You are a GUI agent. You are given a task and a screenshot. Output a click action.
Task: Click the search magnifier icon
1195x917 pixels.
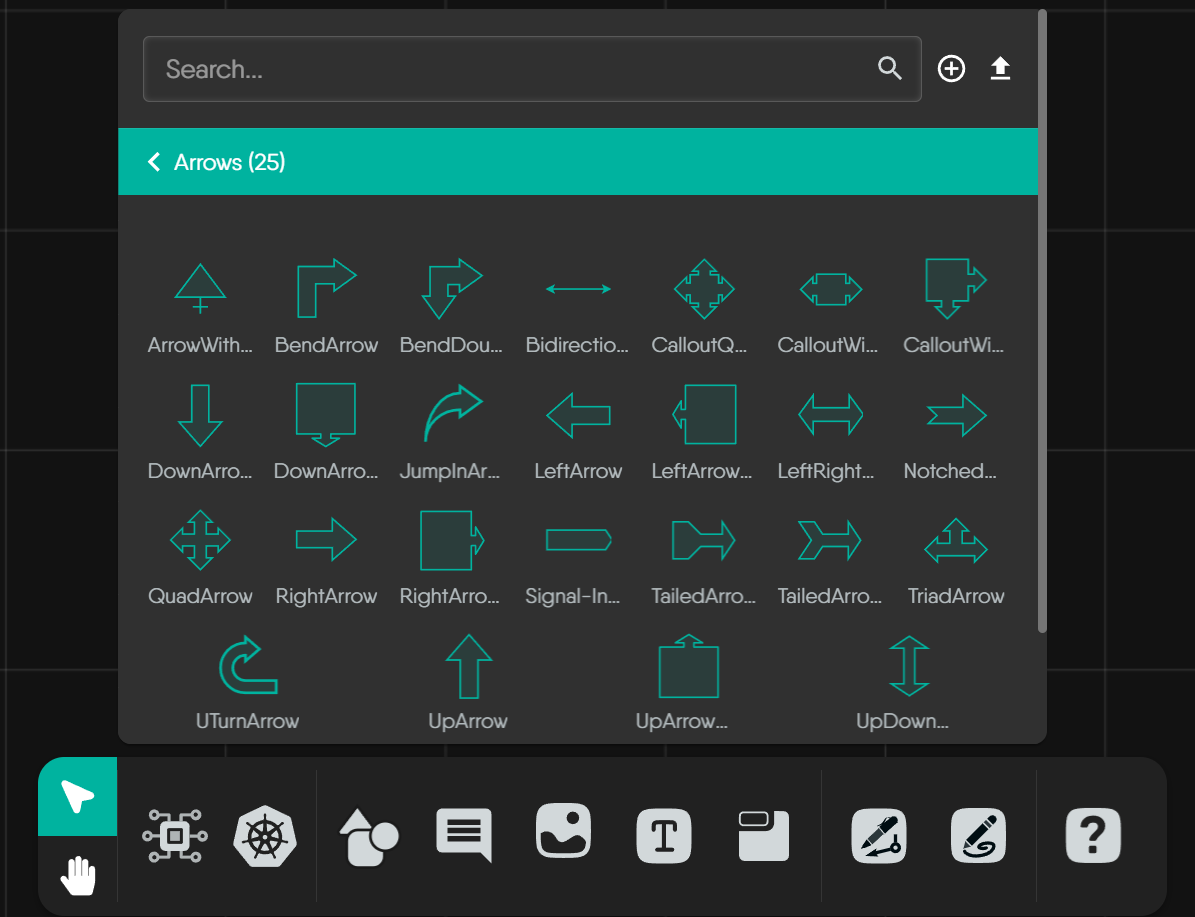click(890, 68)
